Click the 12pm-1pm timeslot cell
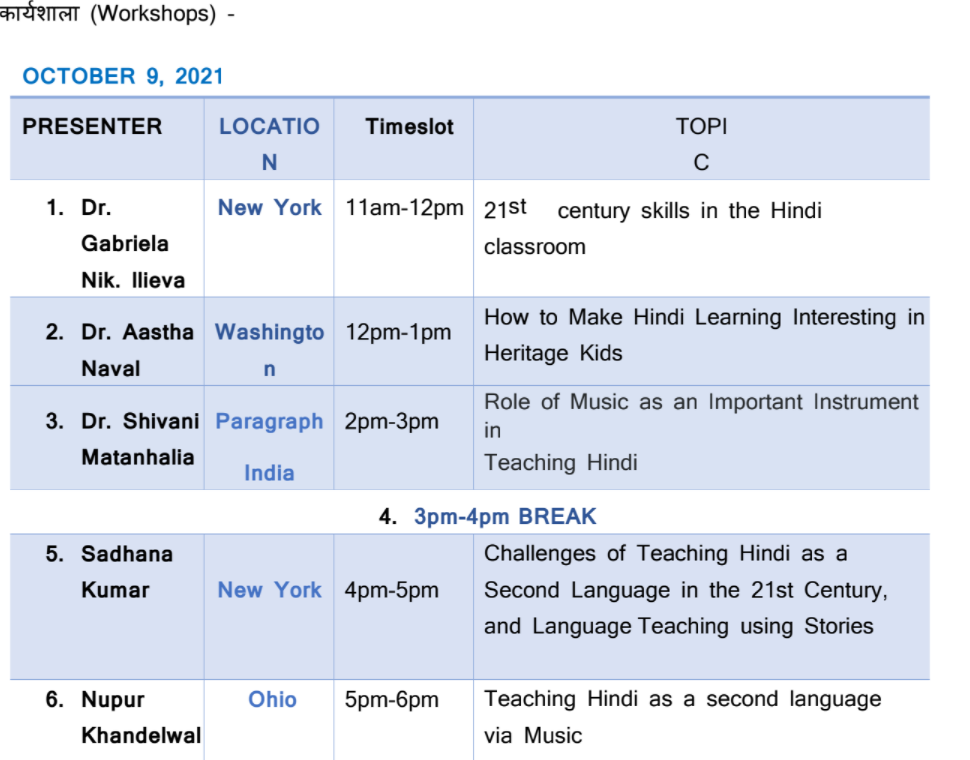 [398, 333]
